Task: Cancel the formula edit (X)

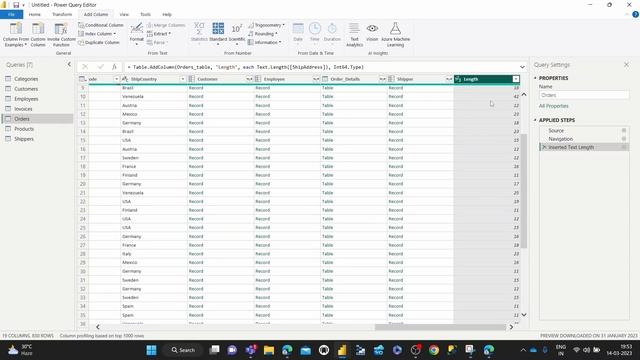Action: coord(85,67)
